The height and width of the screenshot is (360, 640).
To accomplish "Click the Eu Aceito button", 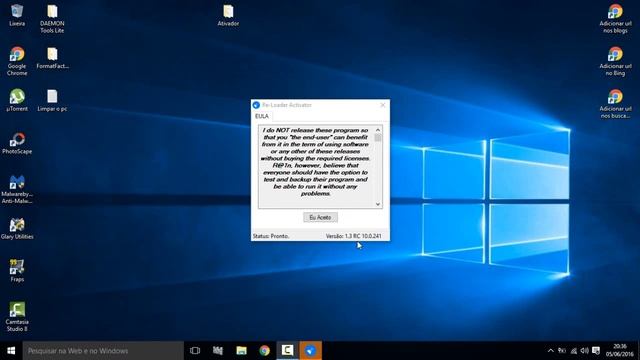I will click(x=320, y=218).
